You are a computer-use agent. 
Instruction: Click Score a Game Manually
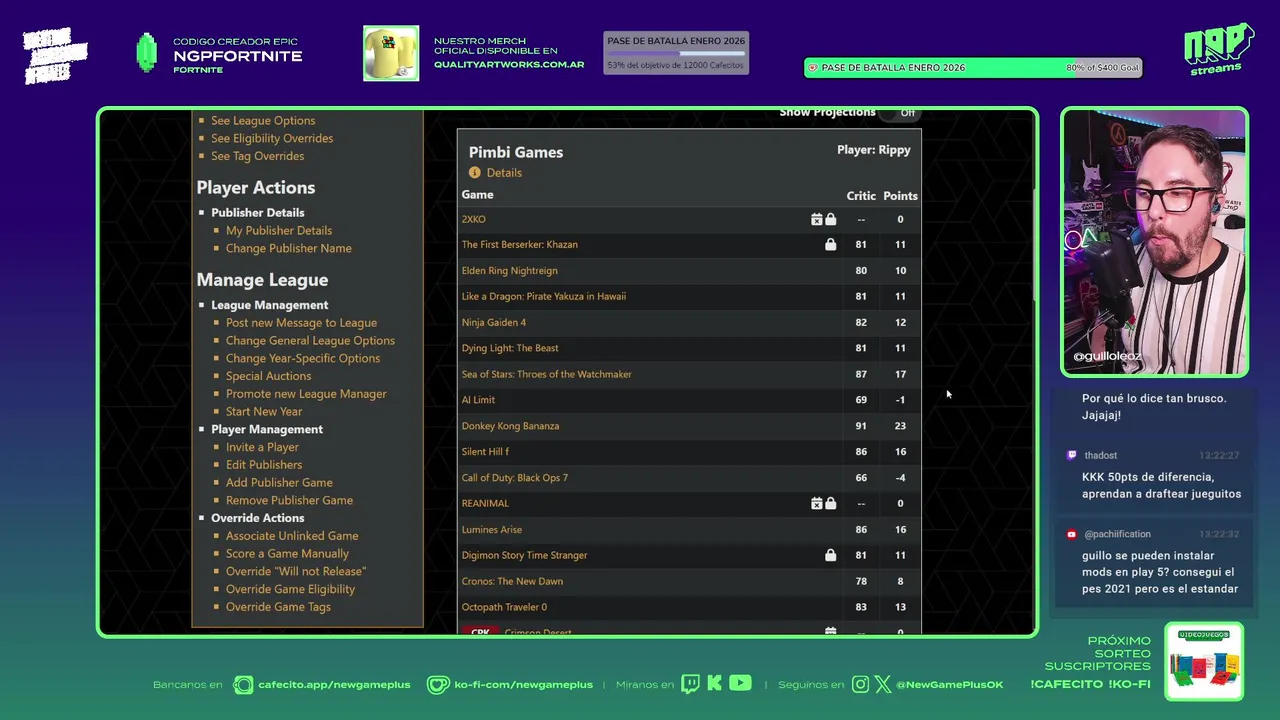tap(287, 554)
